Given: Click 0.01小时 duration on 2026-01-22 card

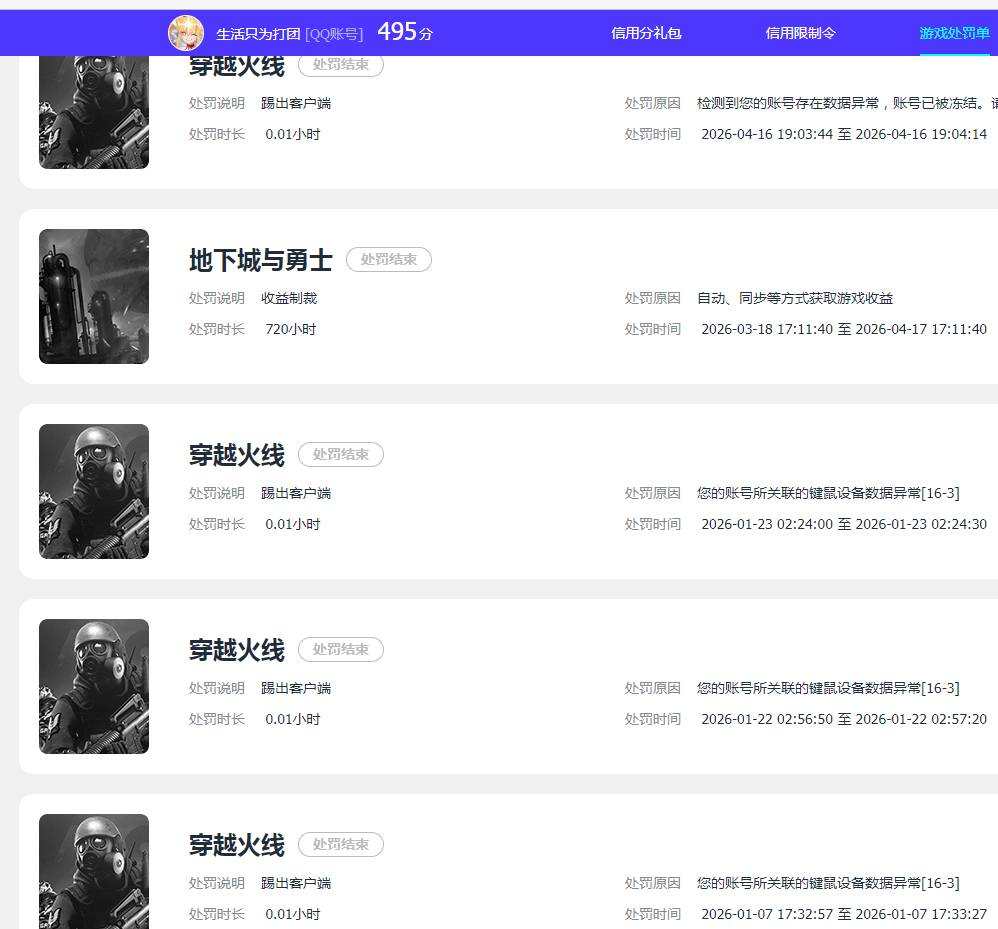Looking at the screenshot, I should tap(293, 719).
